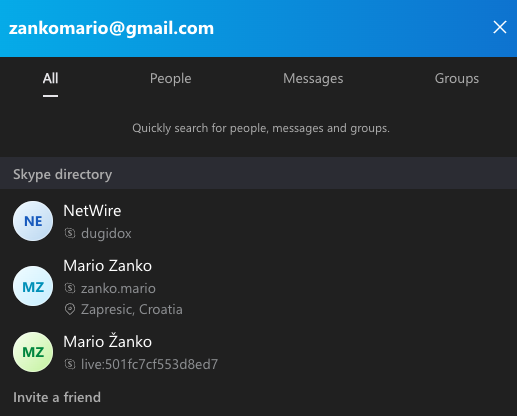Click the location pin beside Zapresic, Croatia
The image size is (517, 416).
70,309
